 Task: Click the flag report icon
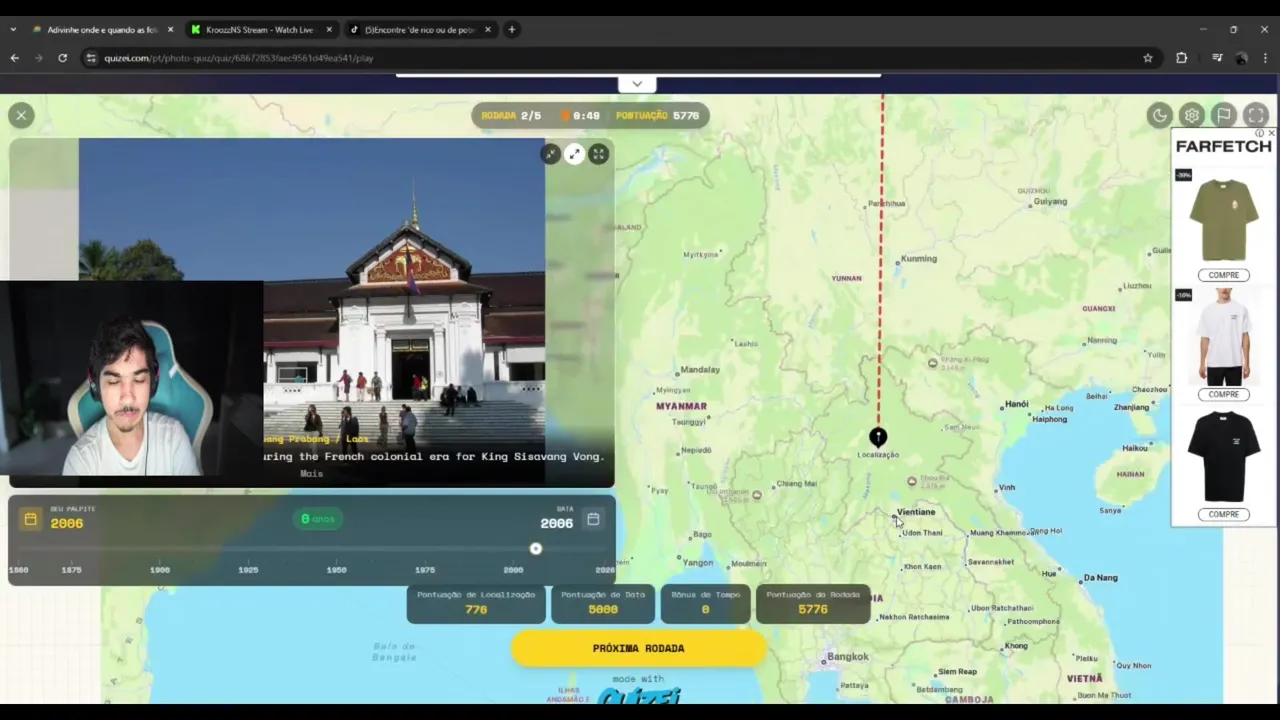click(1223, 115)
